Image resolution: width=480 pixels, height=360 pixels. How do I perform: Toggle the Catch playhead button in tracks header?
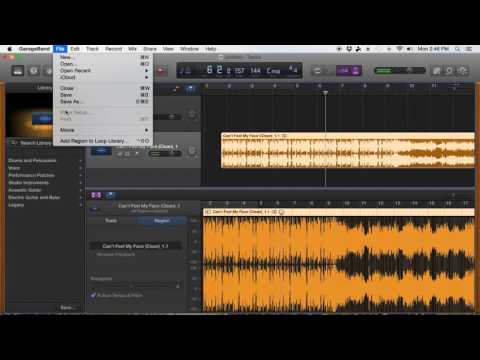(x=190, y=89)
